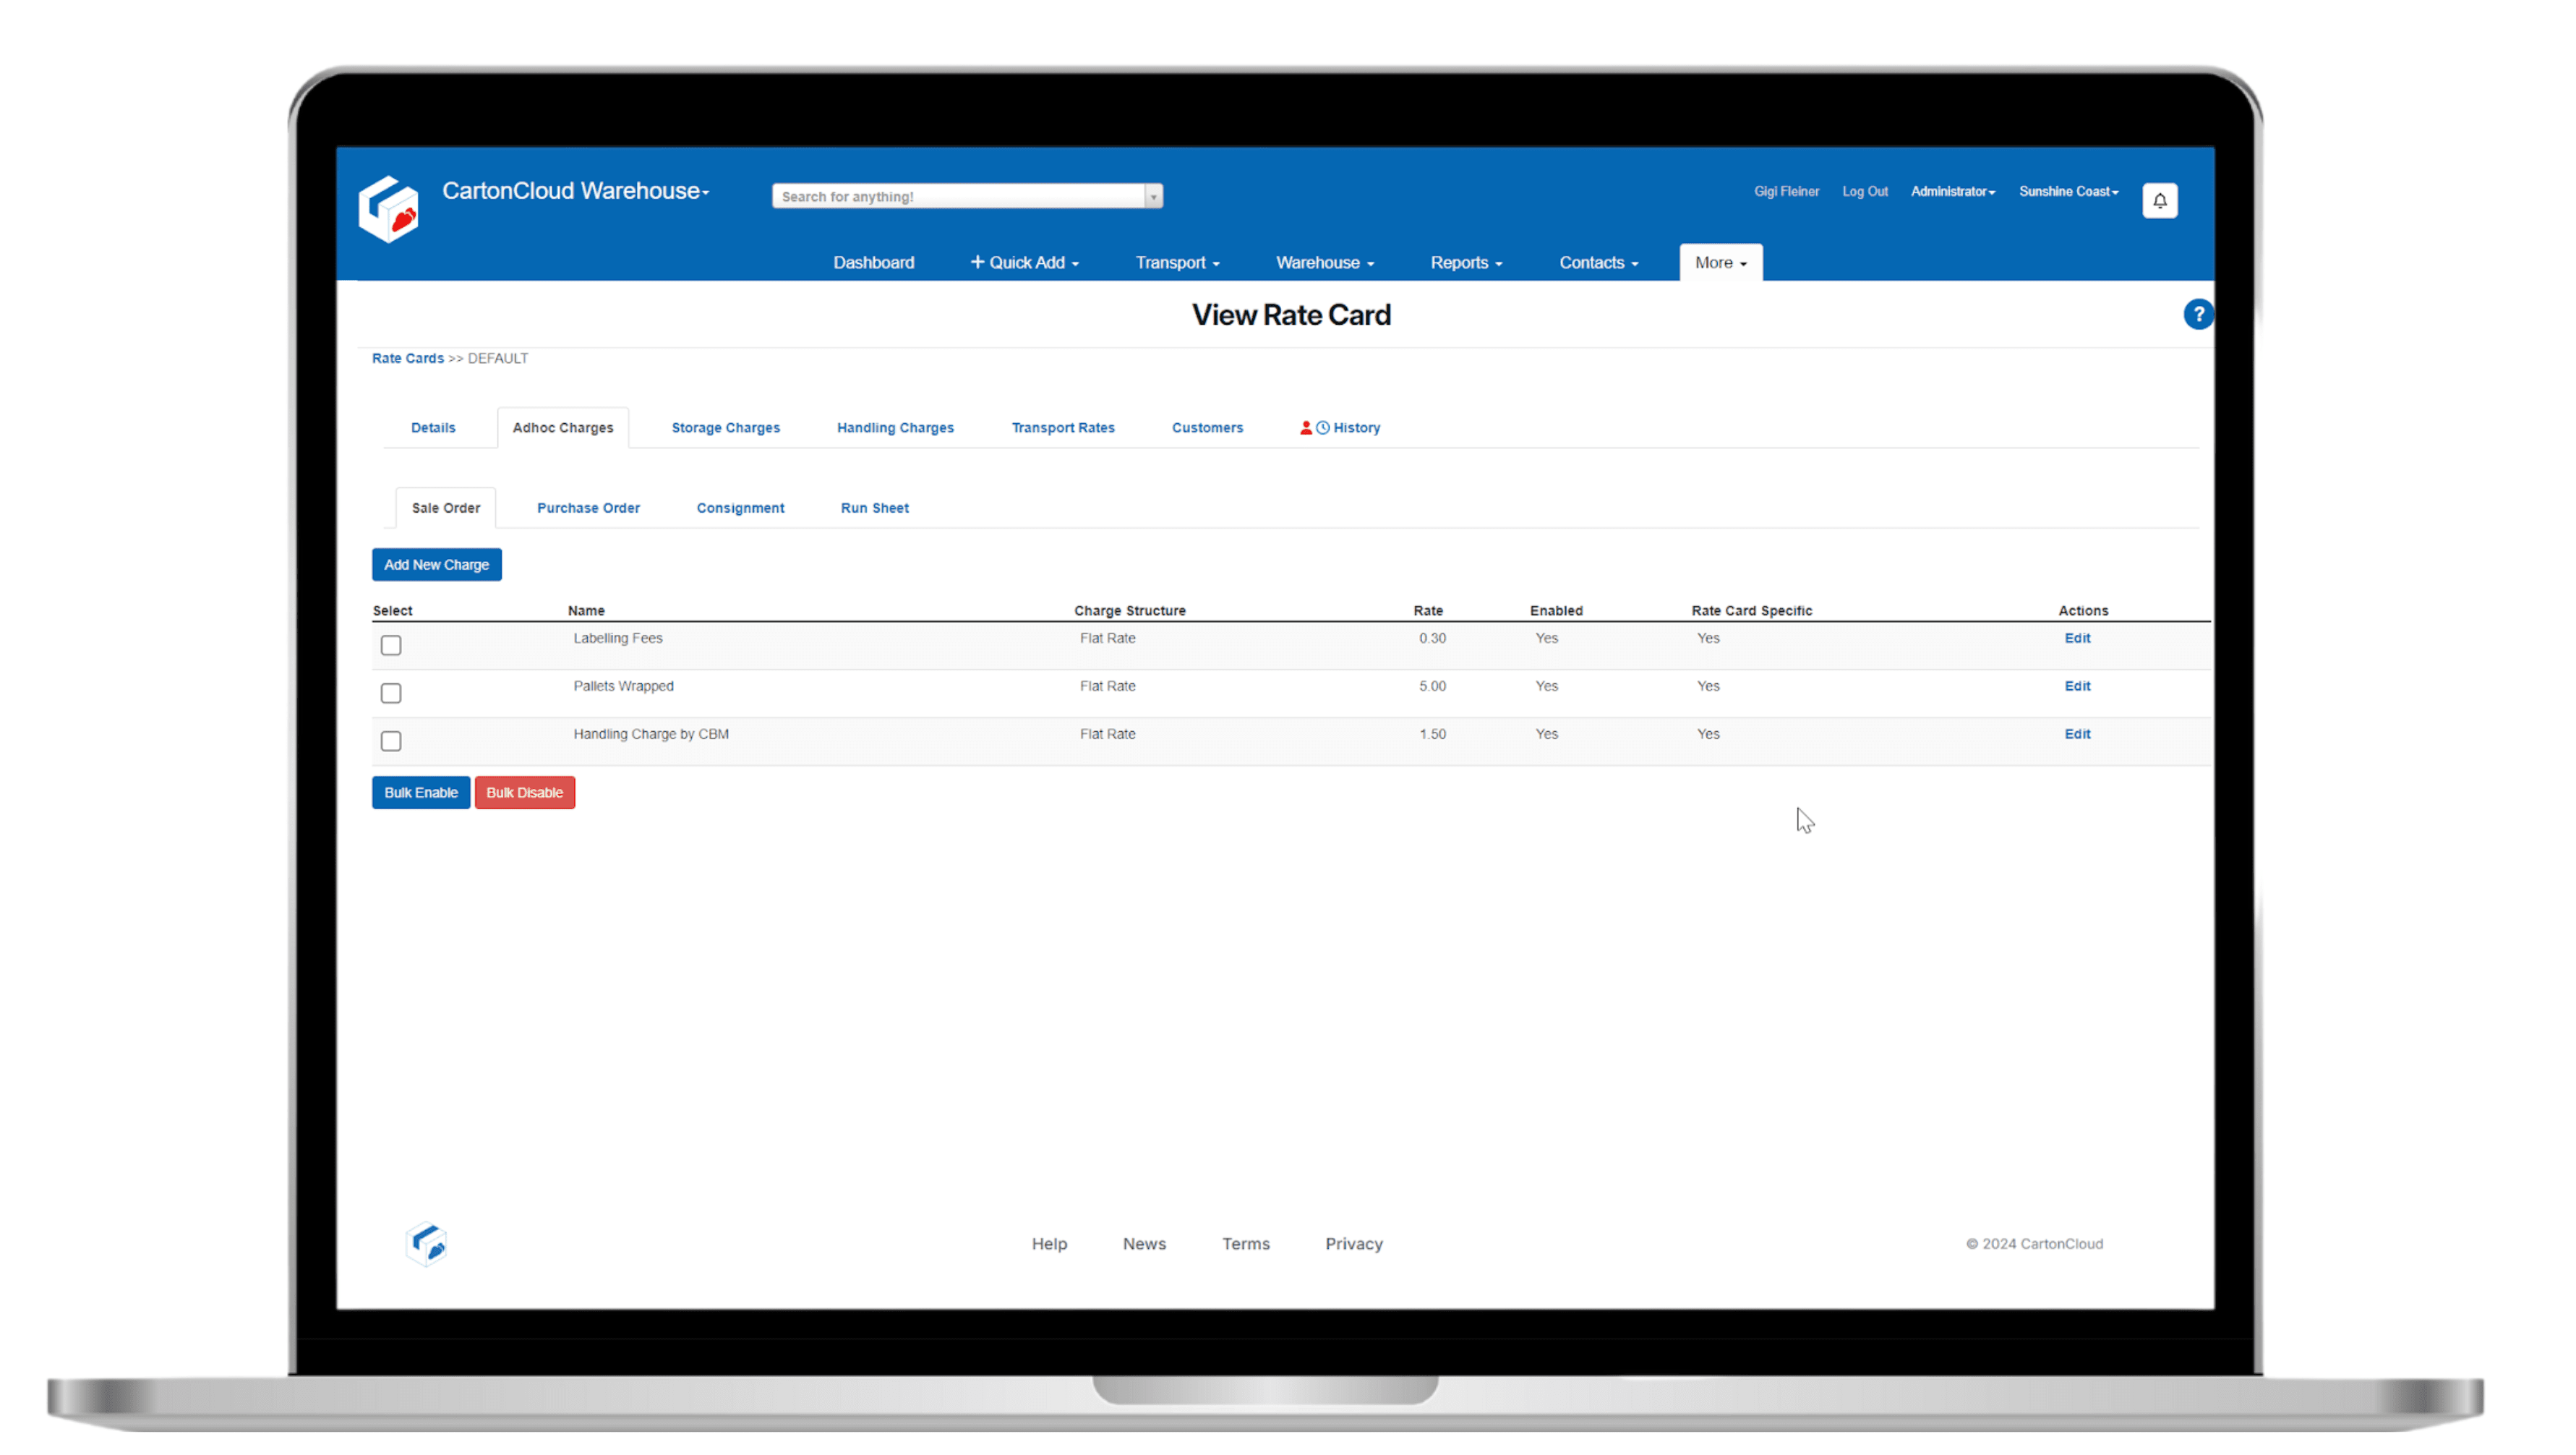Click the plus icon on Quick Add

click(977, 262)
